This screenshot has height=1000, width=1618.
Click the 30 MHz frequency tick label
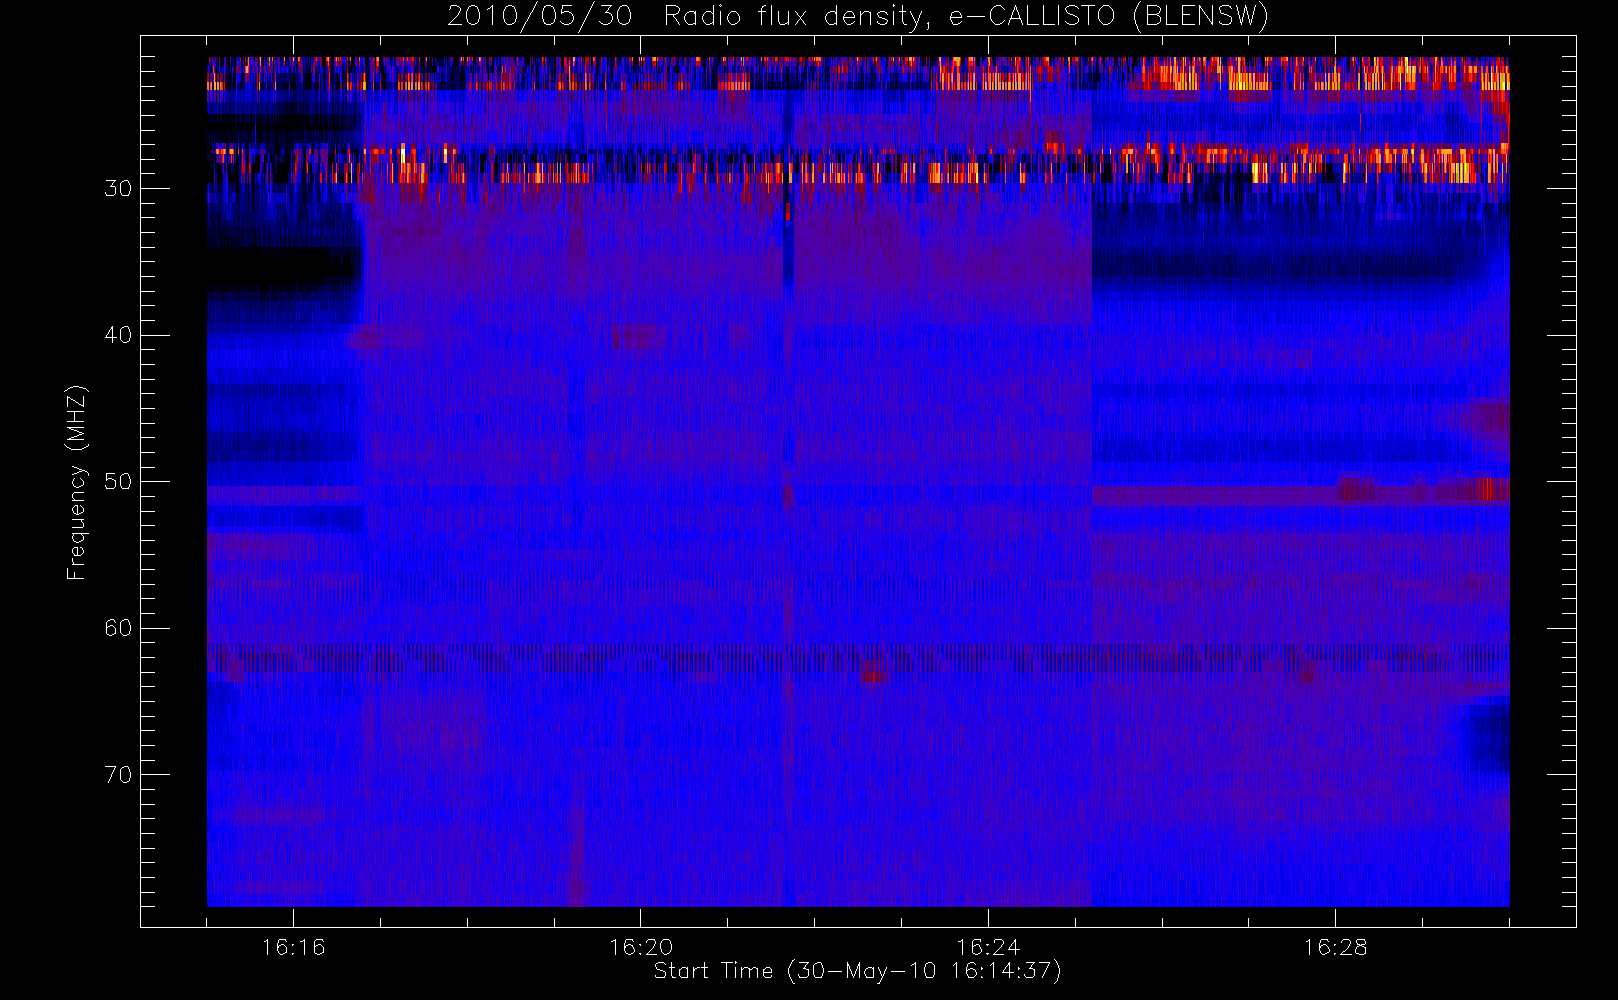coord(118,188)
